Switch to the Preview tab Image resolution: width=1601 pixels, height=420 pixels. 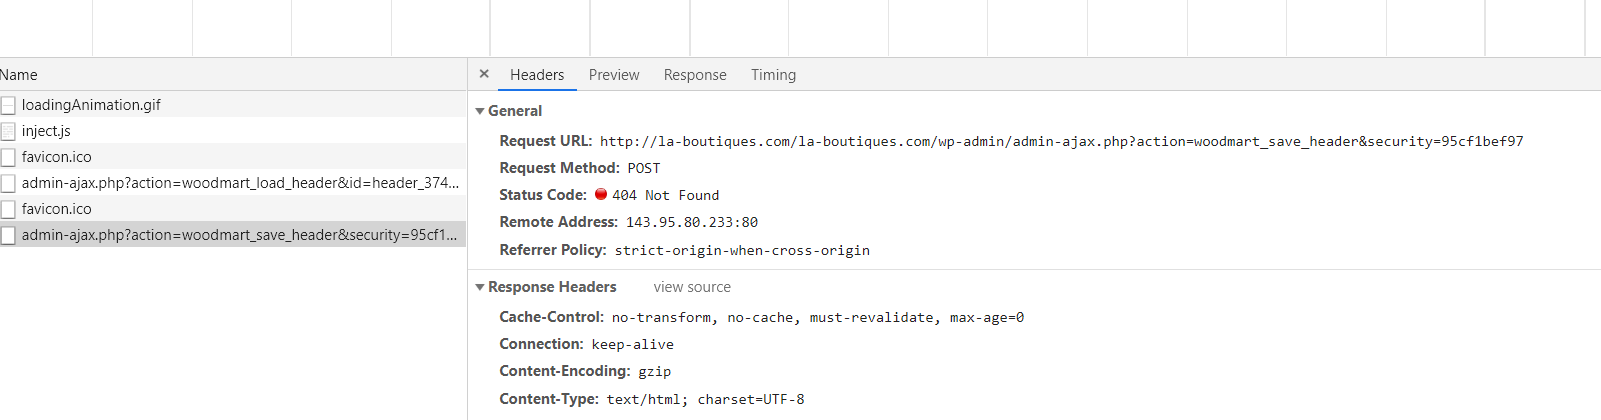click(x=614, y=75)
